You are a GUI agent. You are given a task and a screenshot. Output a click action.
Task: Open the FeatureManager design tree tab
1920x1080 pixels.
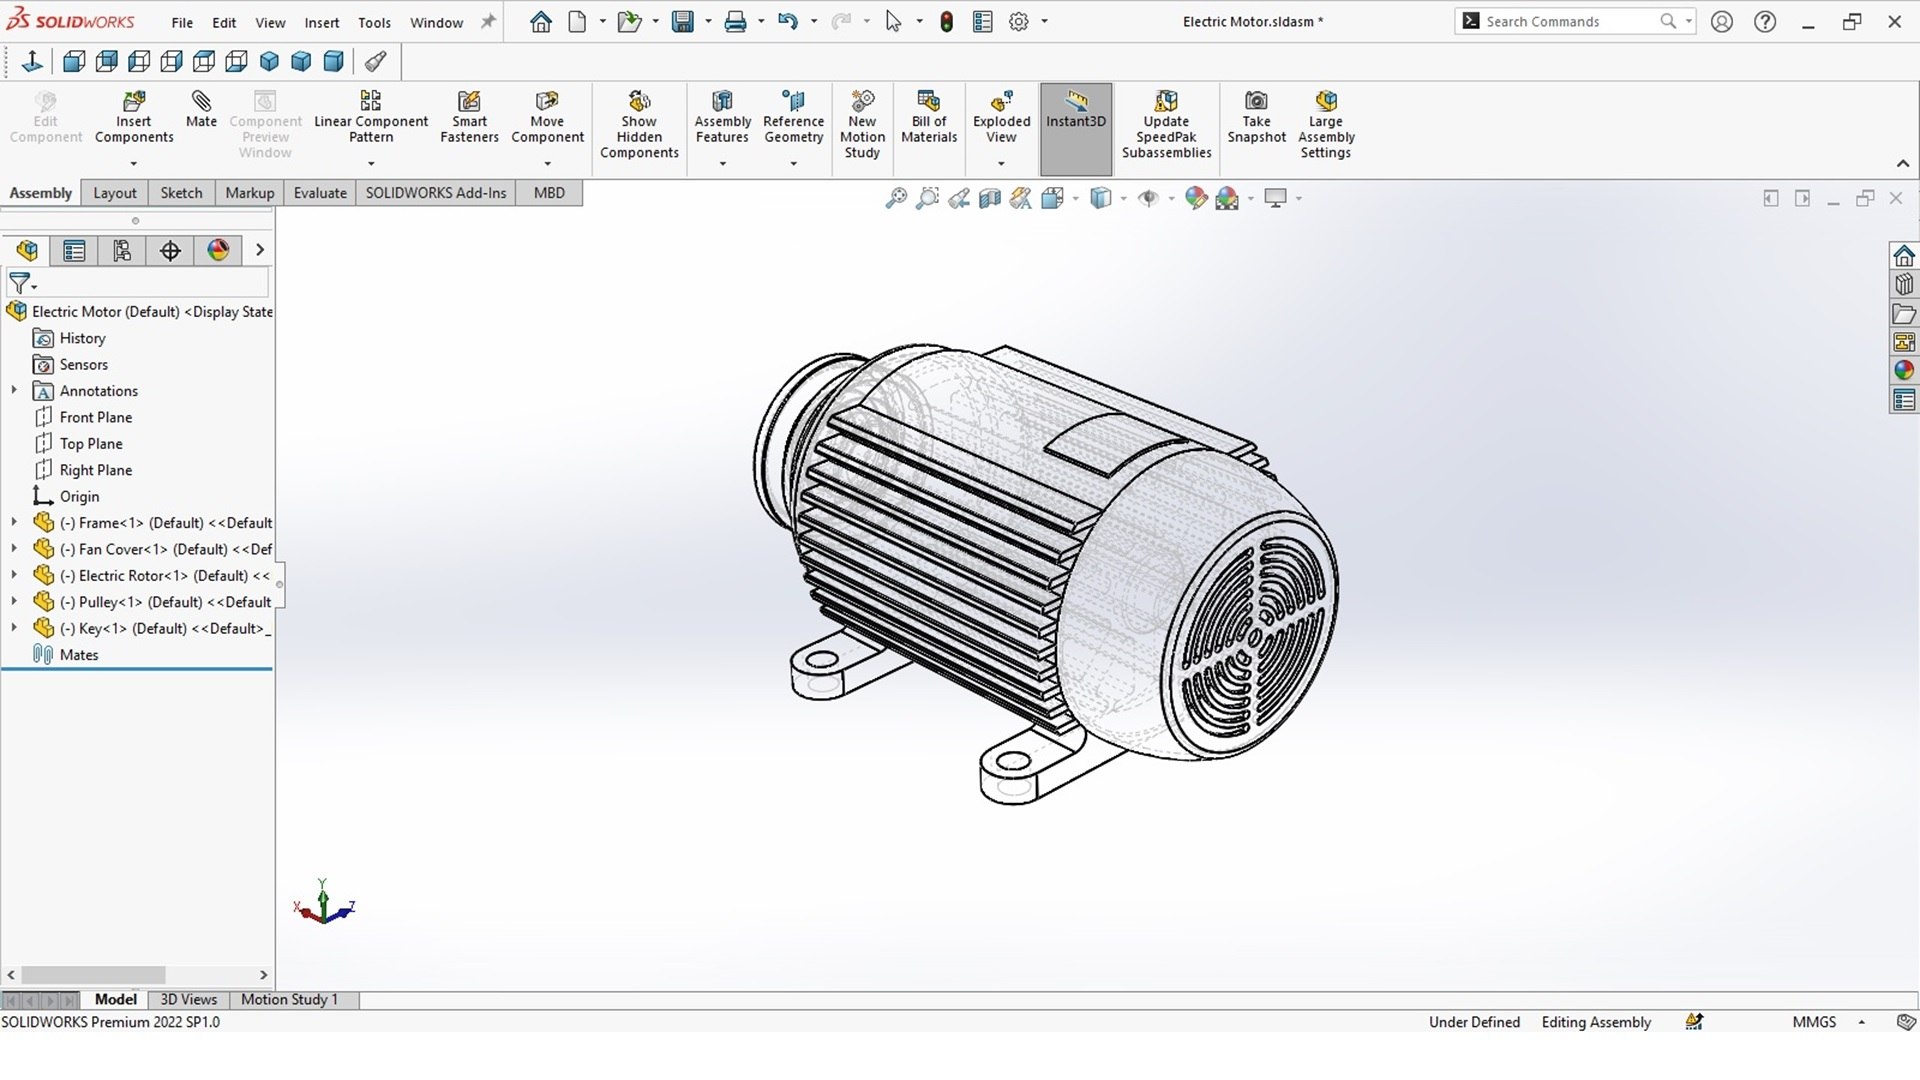pos(27,250)
